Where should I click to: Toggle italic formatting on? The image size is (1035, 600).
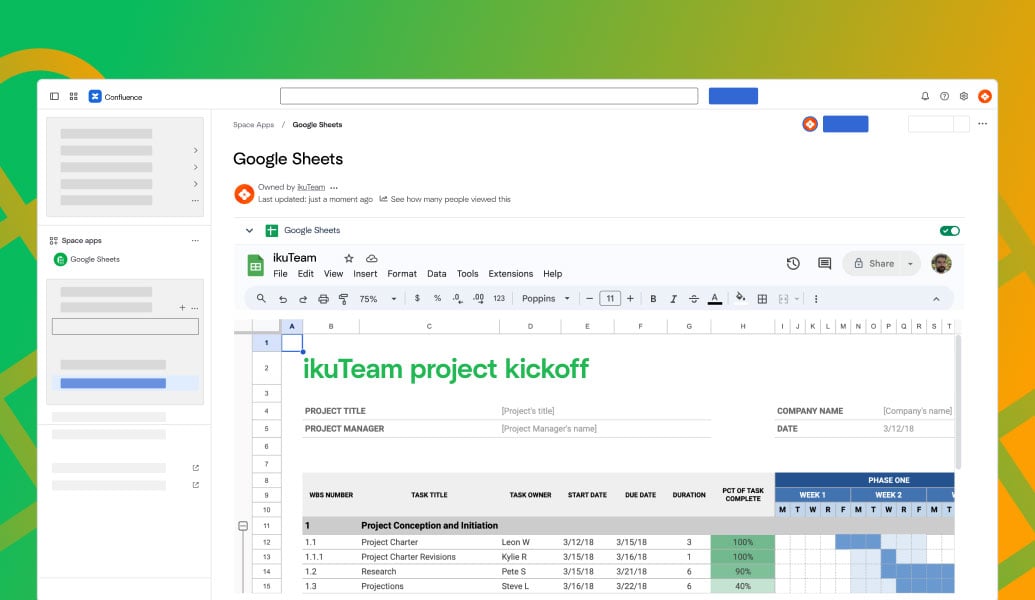pyautogui.click(x=673, y=298)
